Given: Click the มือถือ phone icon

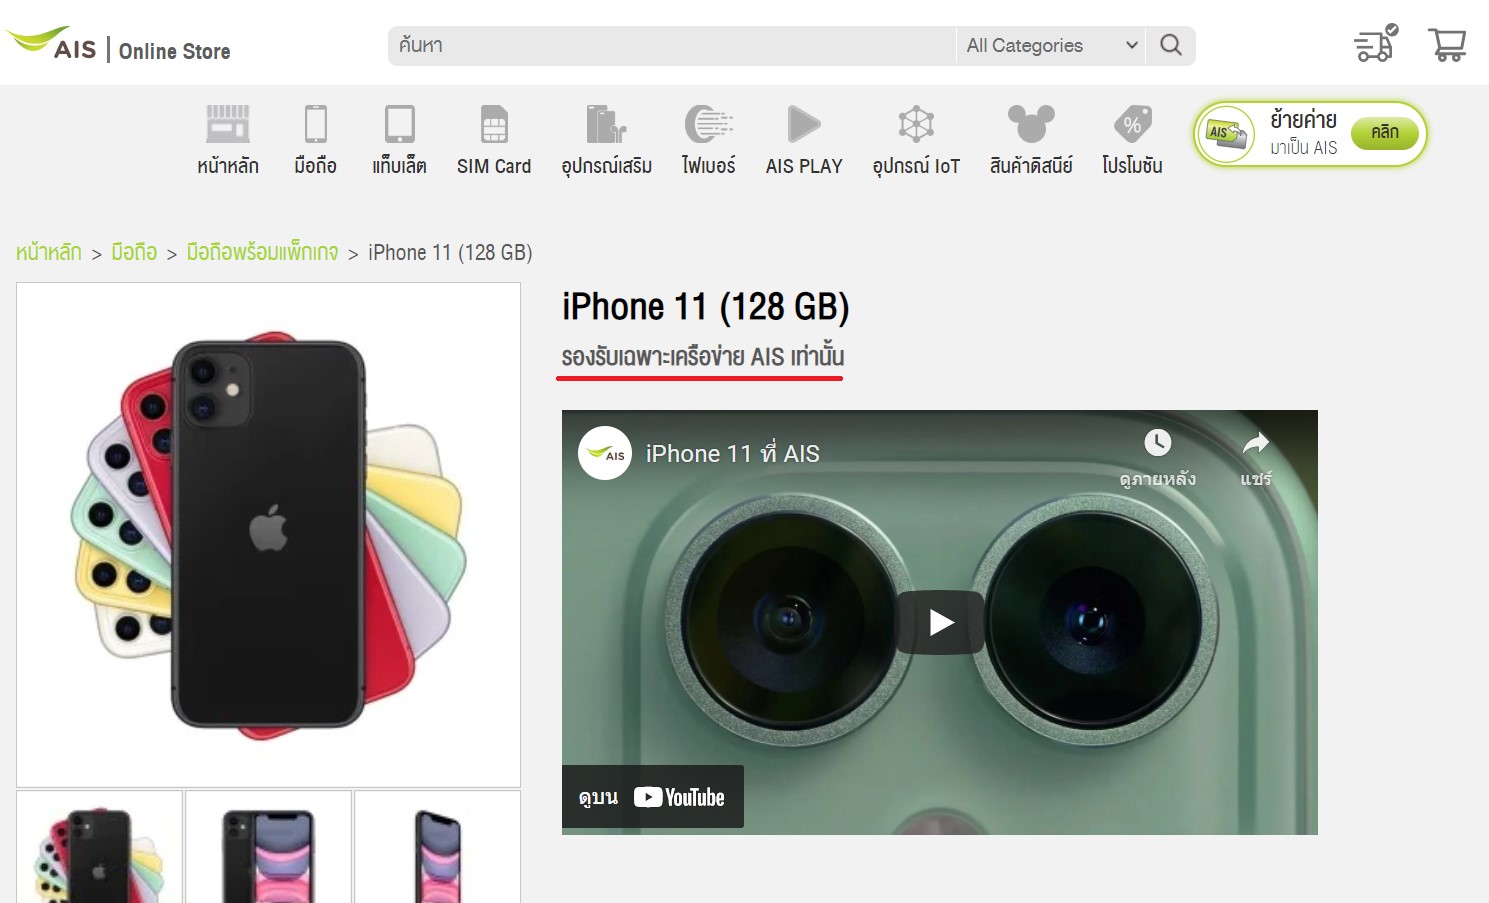Looking at the screenshot, I should pos(316,124).
